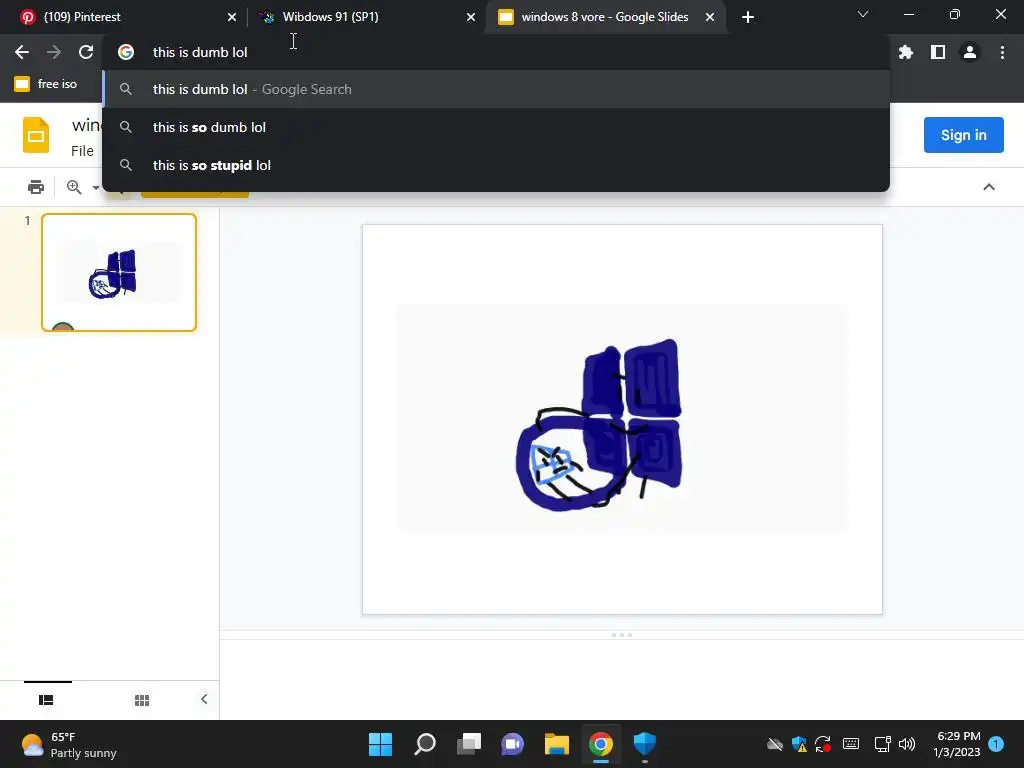Print the presentation with the printer icon
This screenshot has height=768, width=1024.
(36, 187)
